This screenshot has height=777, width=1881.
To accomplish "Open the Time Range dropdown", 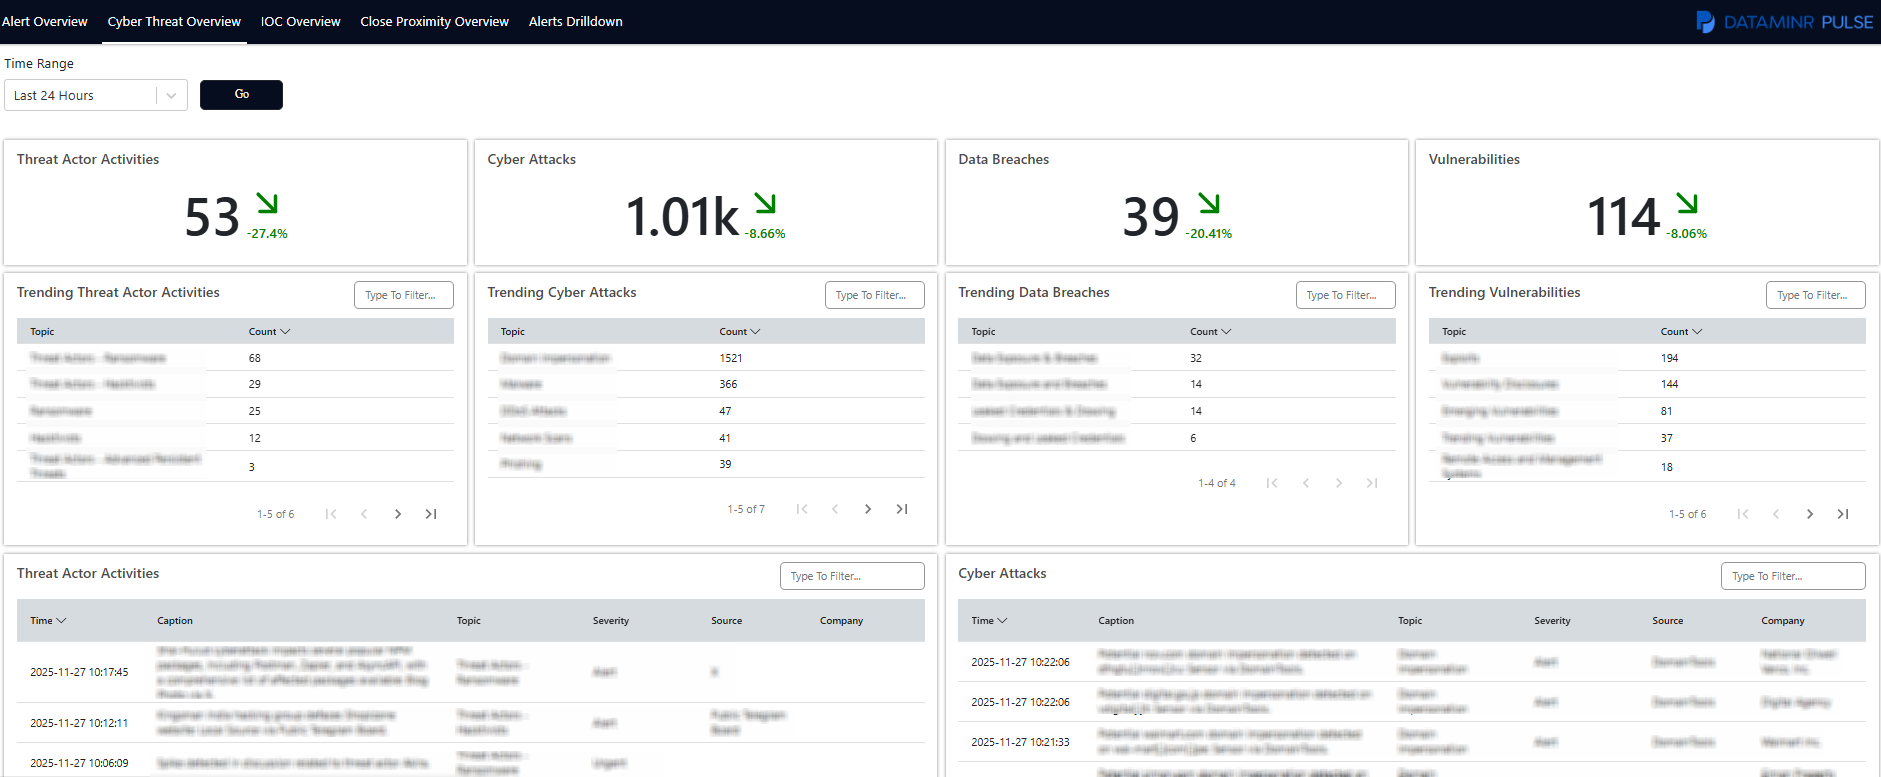I will coord(96,95).
